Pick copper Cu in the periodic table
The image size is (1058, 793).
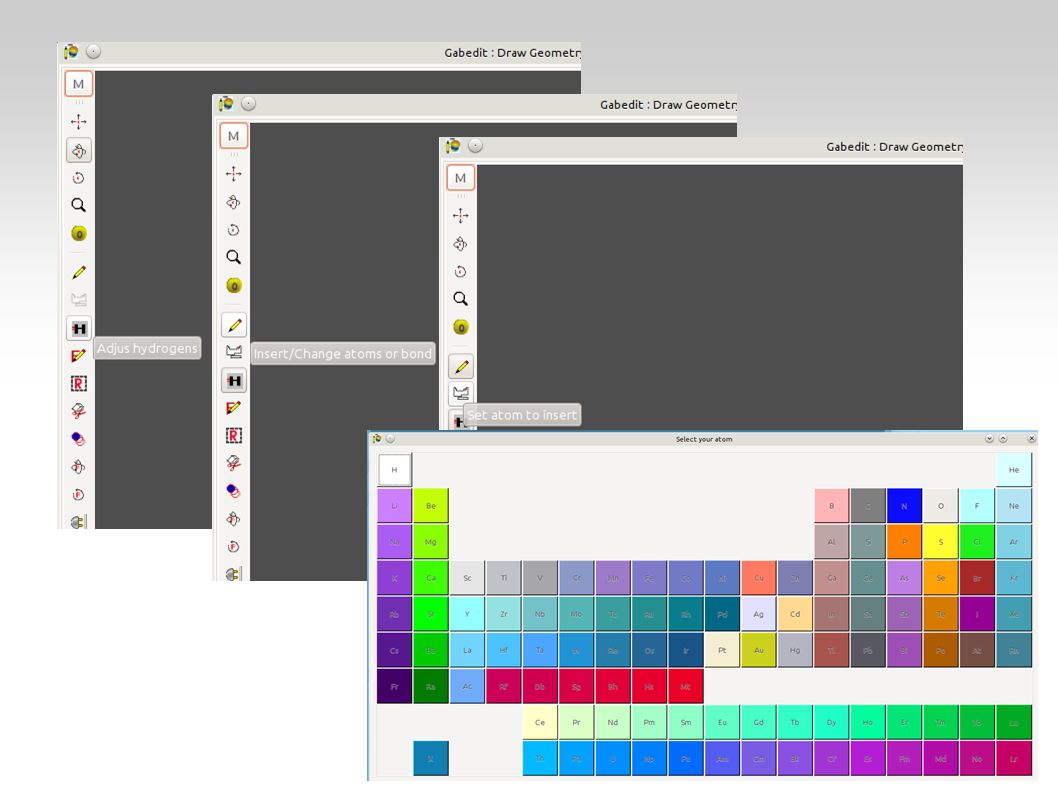758,578
